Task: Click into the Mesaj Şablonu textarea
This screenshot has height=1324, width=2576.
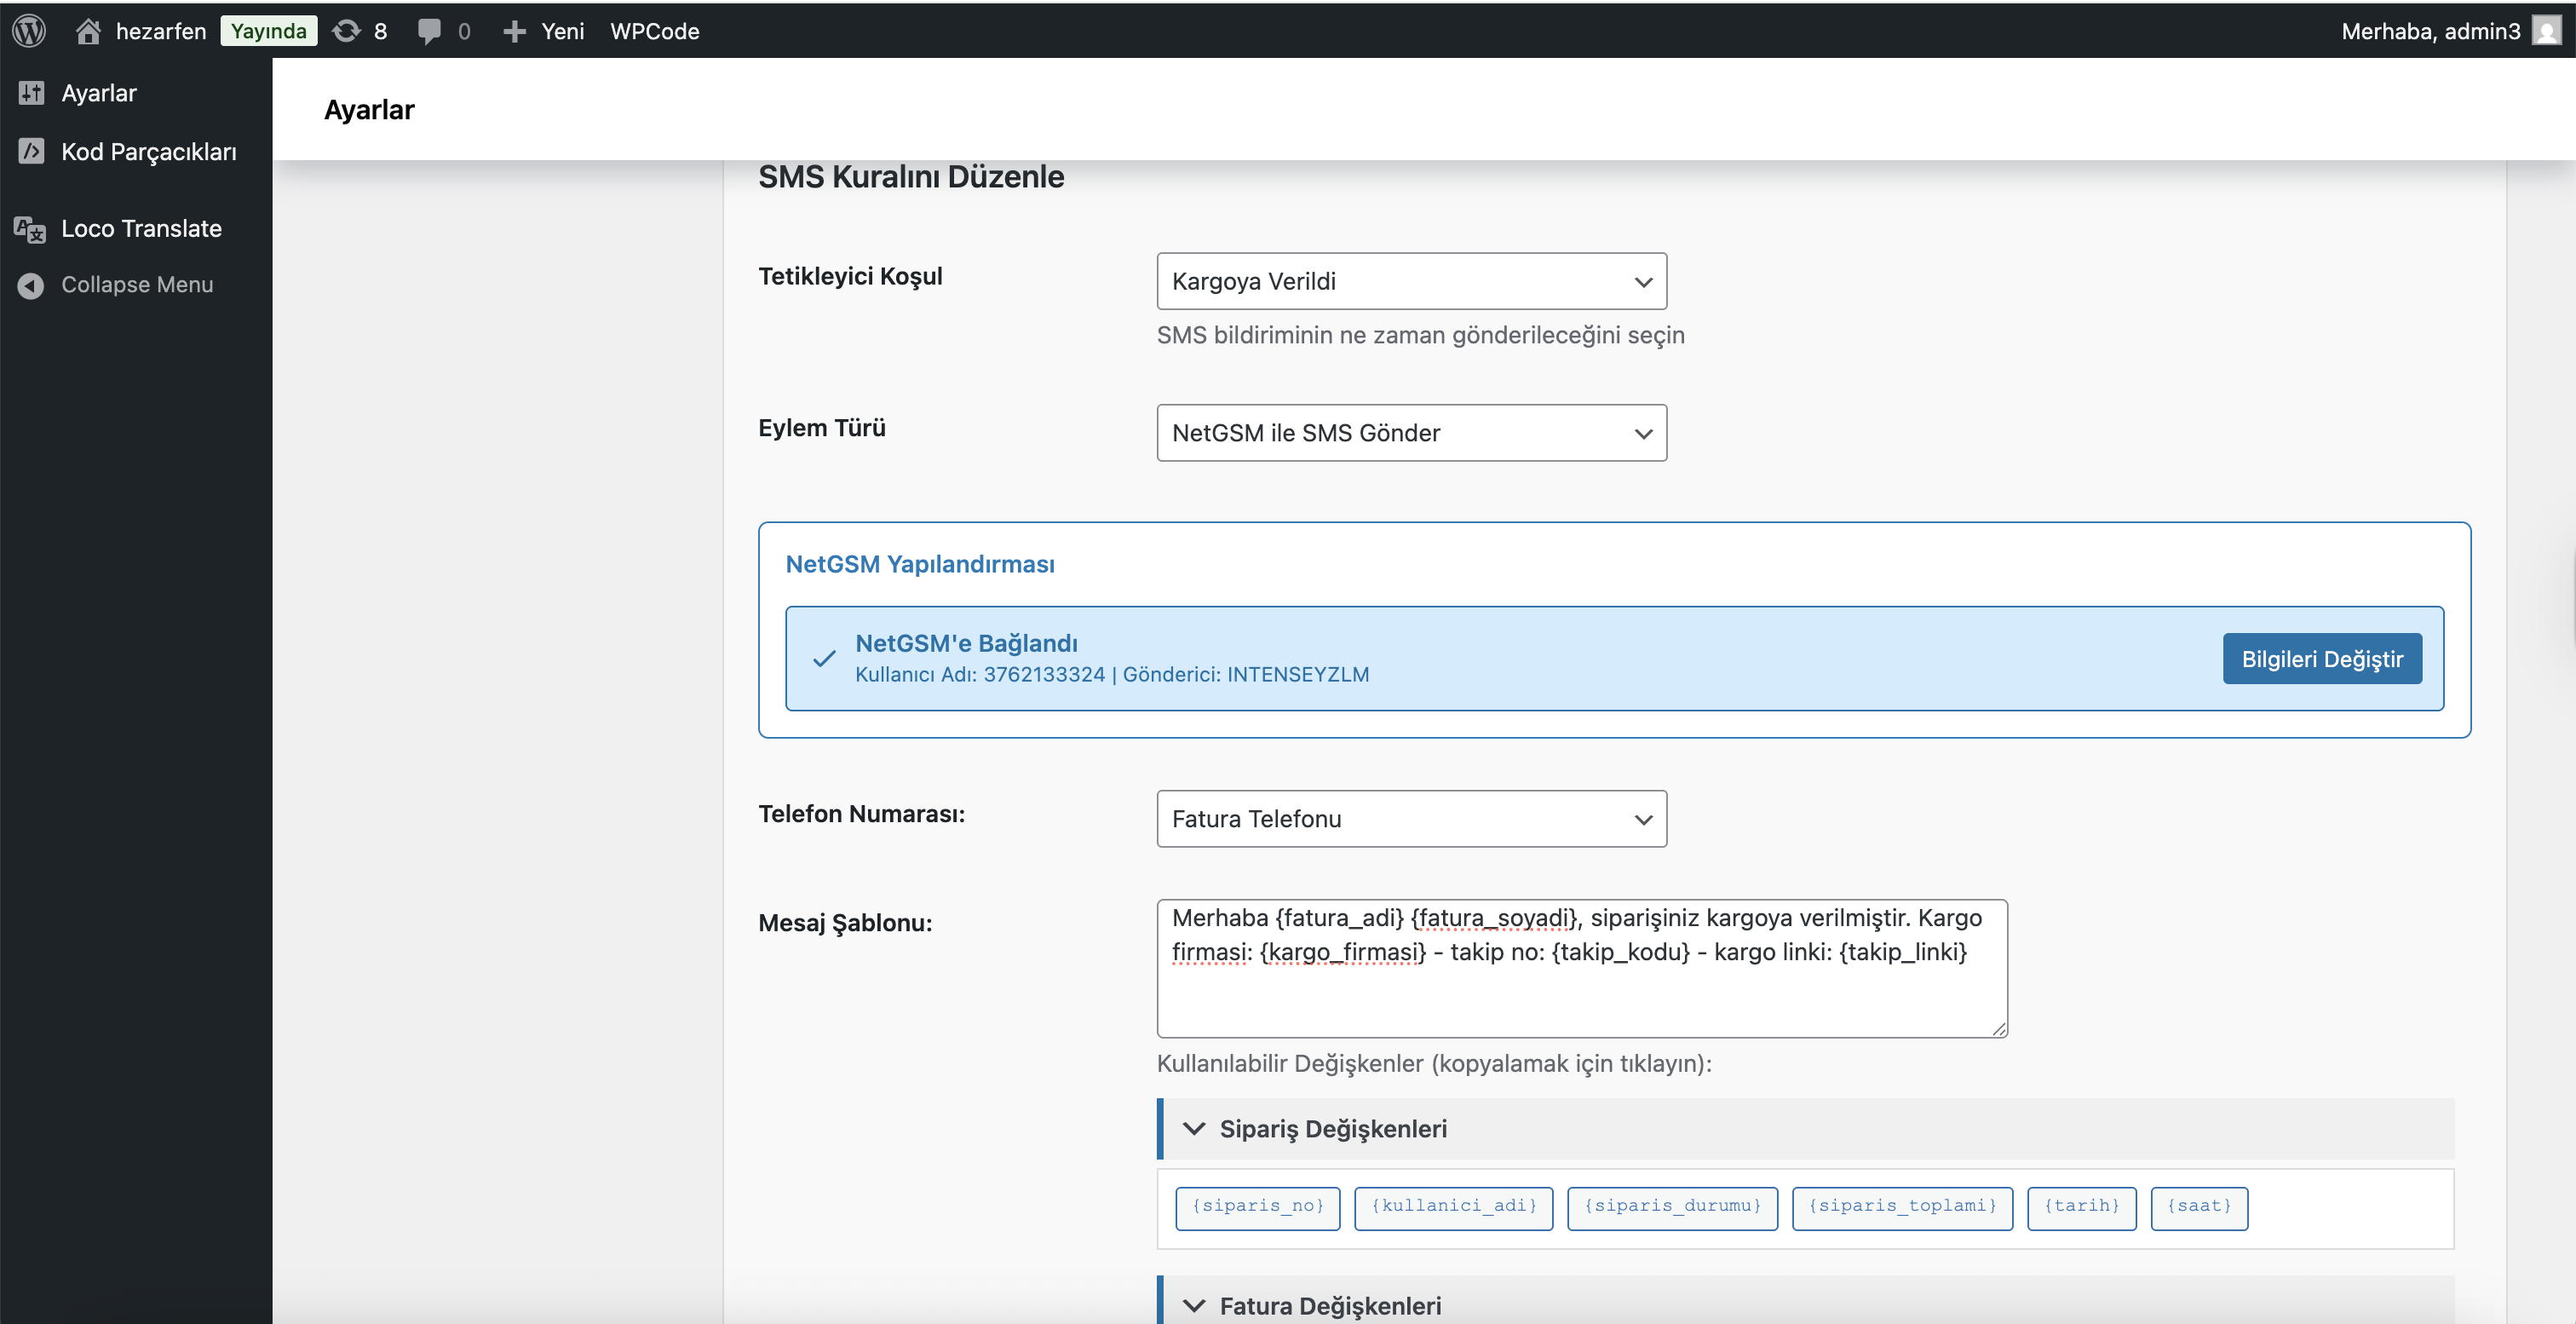Action: [1582, 968]
